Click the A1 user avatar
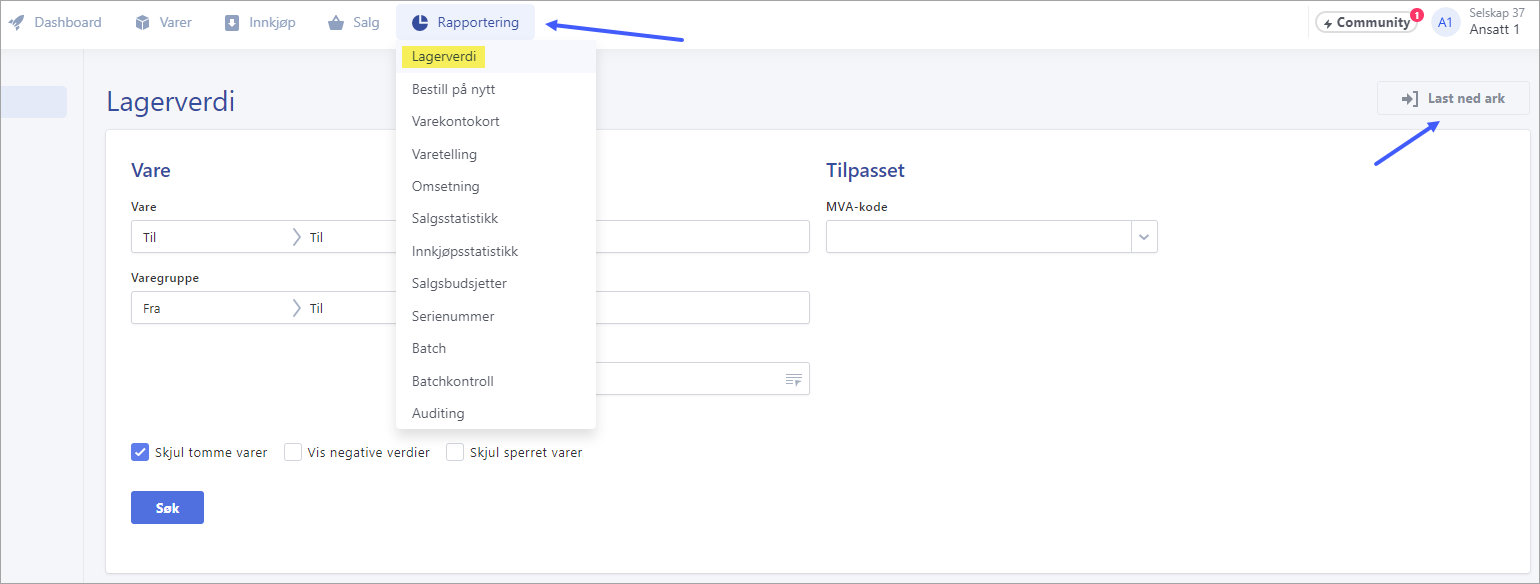The width and height of the screenshot is (1540, 584). click(x=1445, y=21)
